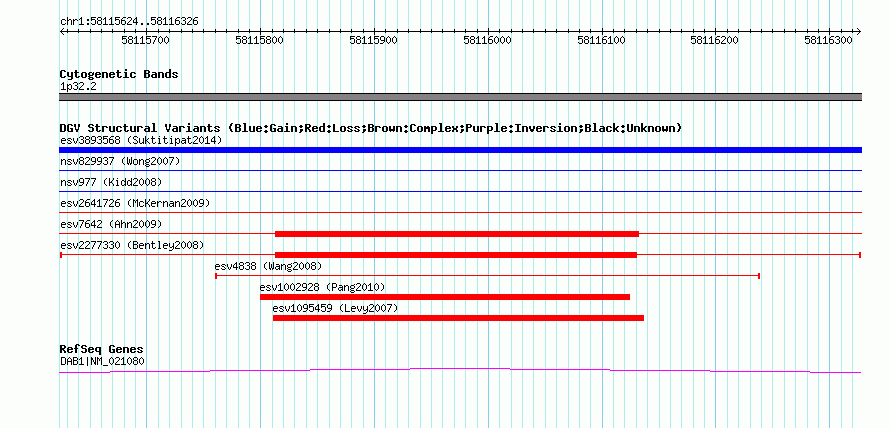Click ruler coordinate 58115900
This screenshot has width=890, height=428.
373,40
